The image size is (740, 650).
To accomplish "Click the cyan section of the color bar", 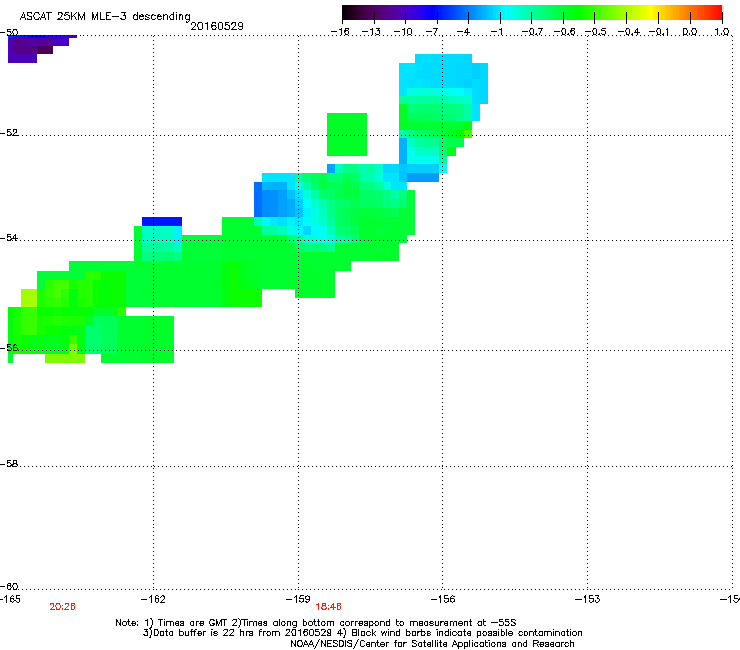I will click(x=505, y=12).
